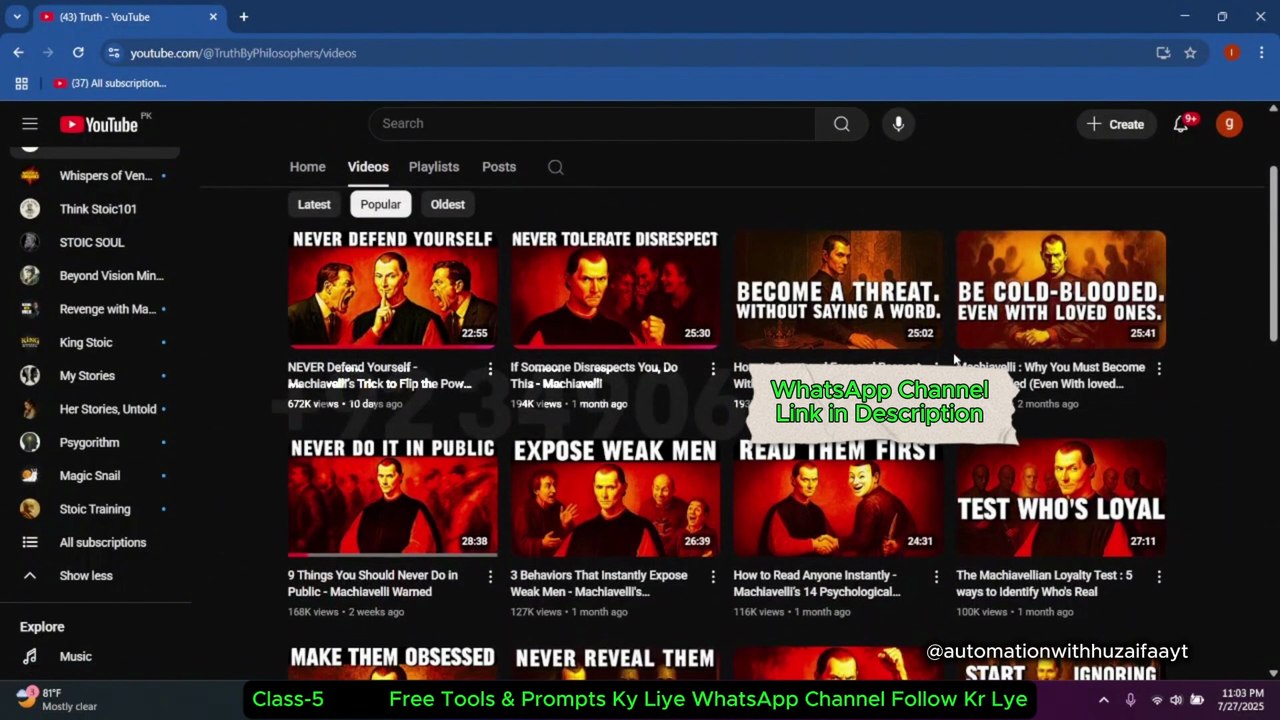Click the install app icon in address bar
This screenshot has width=1280, height=720.
[x=1163, y=53]
